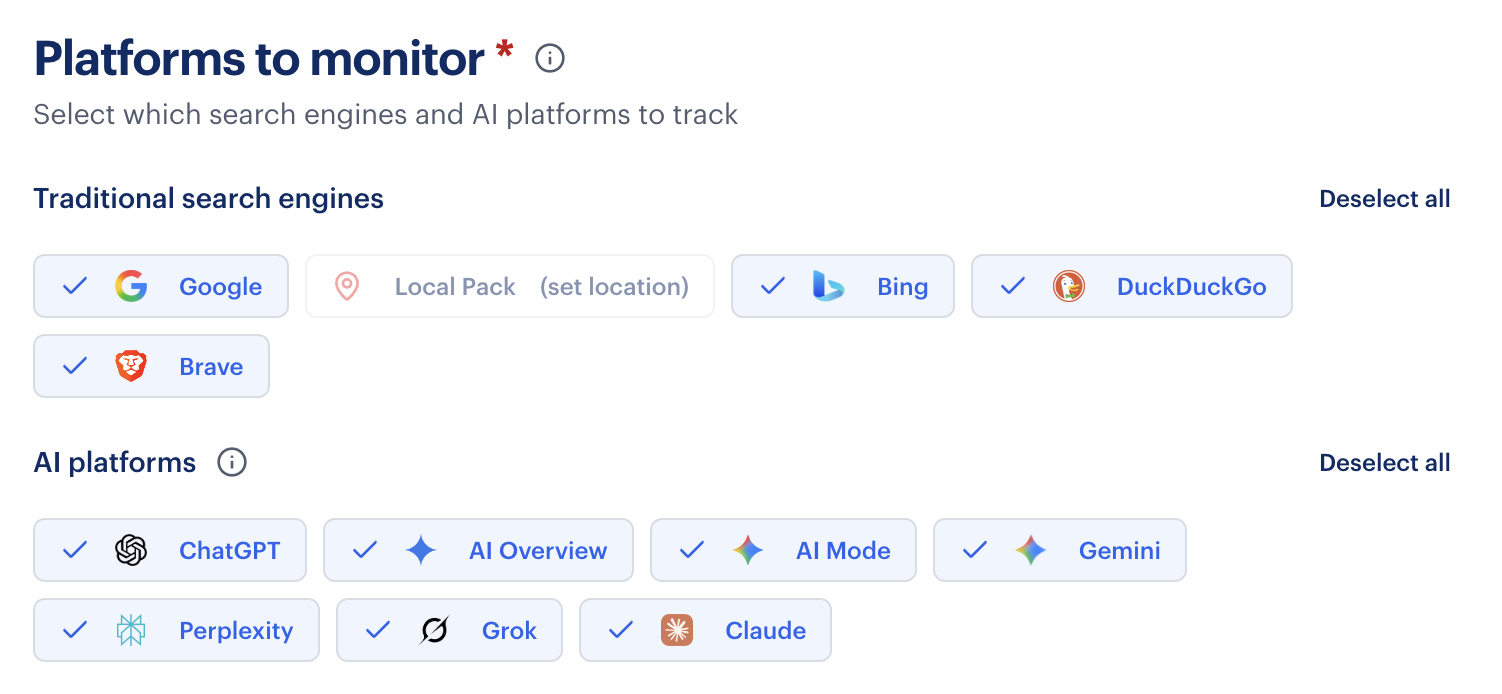Open the AI platforms info tooltip
Viewport: 1502px width, 694px height.
point(231,462)
